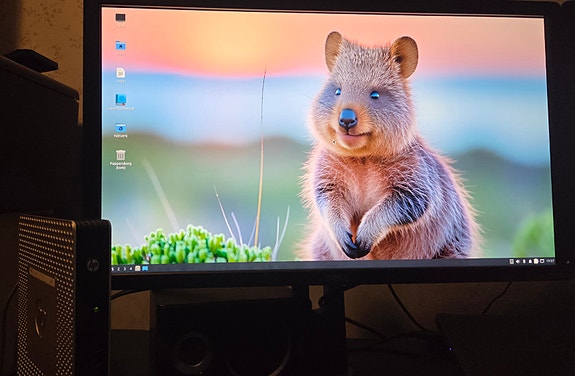Open the Computer monitor desktop icon

point(120,18)
